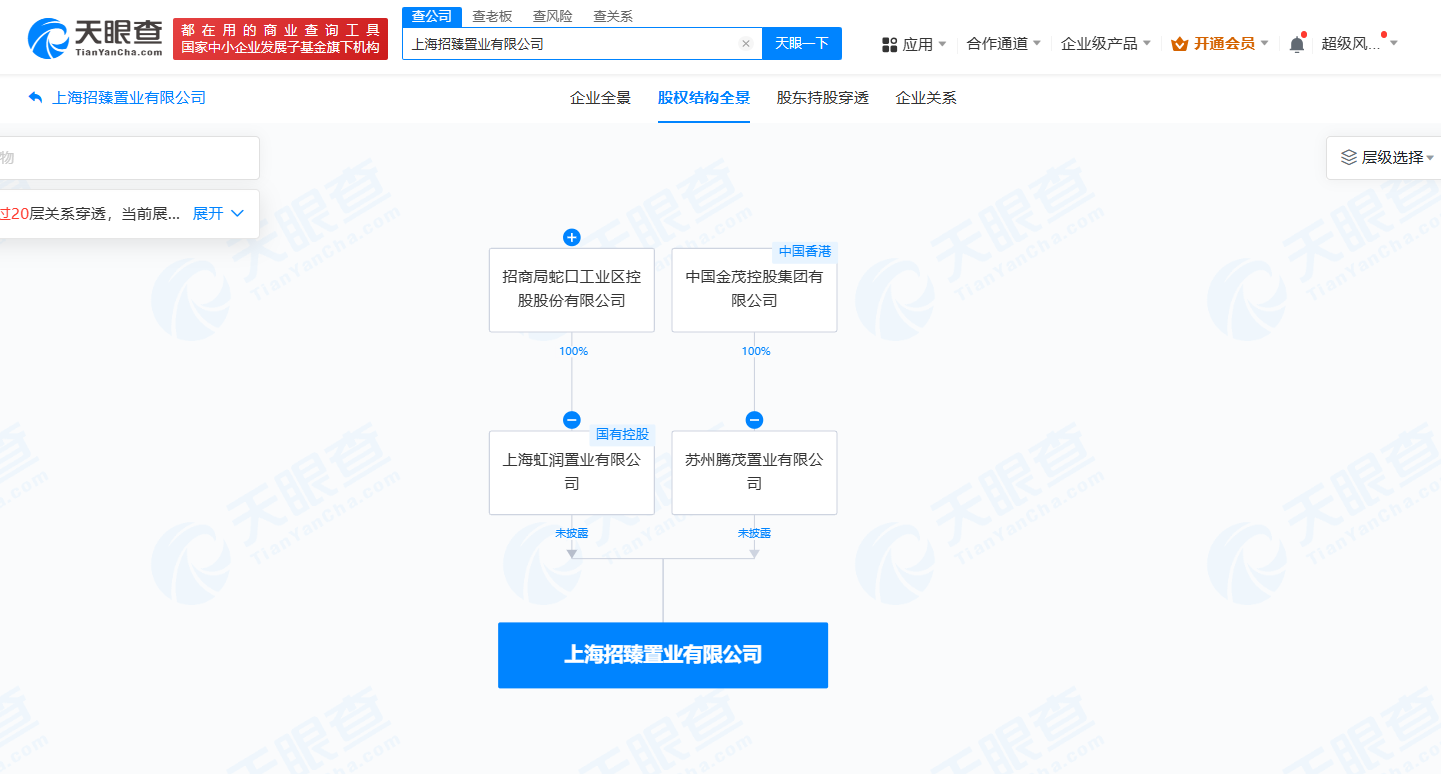Click the 应用 grid icon
1441x774 pixels.
889,44
